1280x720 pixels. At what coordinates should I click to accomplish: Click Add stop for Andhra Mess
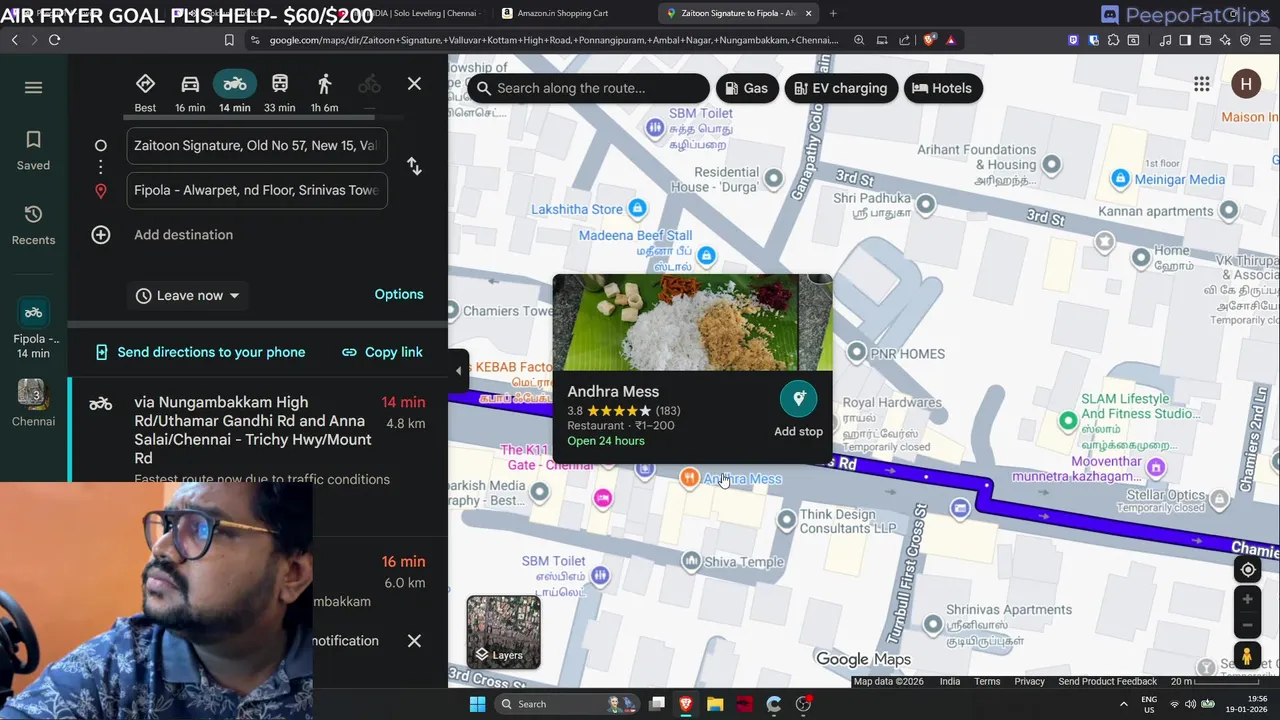pyautogui.click(x=798, y=410)
